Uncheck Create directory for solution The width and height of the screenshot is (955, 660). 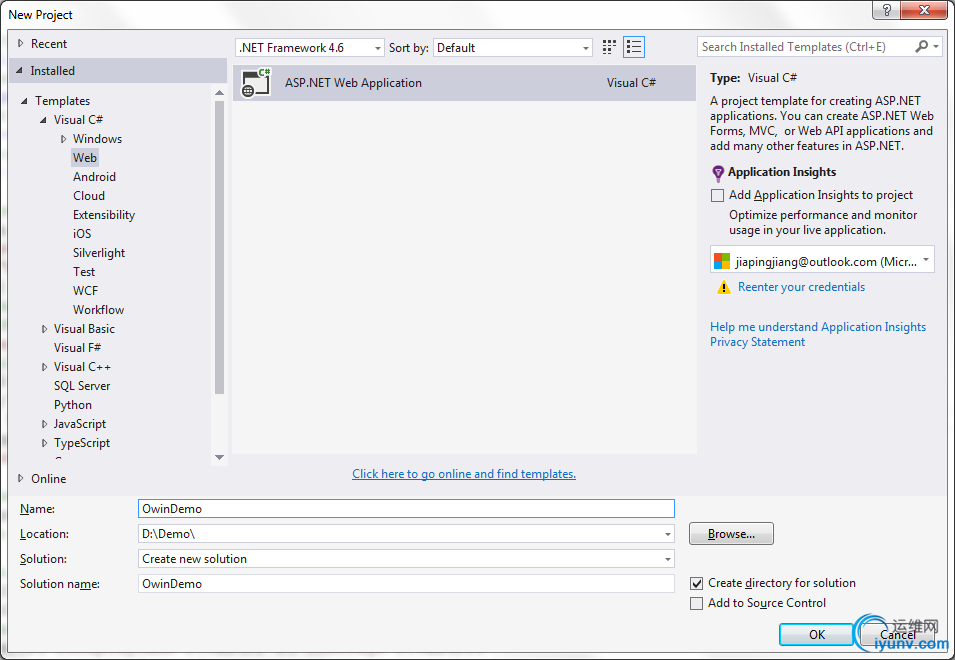696,583
